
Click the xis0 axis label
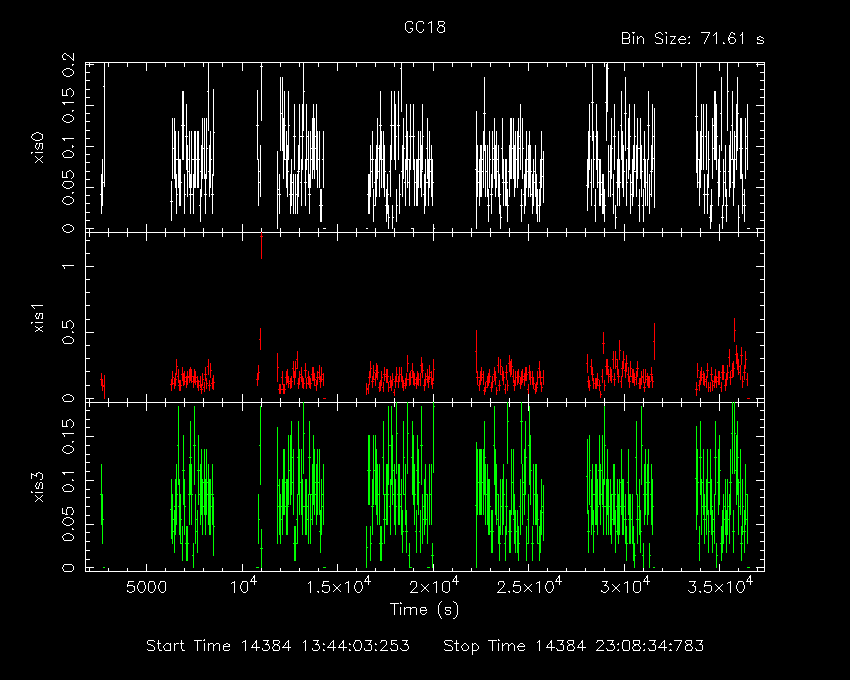39,148
